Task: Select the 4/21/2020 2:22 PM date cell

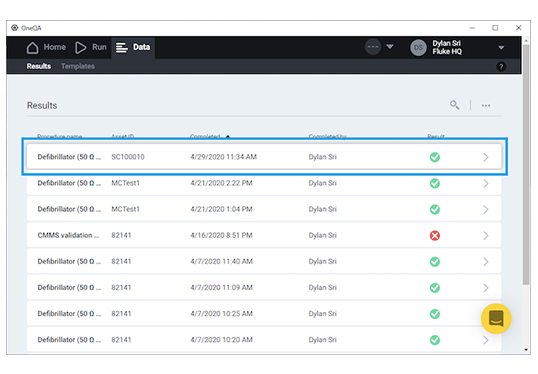Action: point(221,183)
